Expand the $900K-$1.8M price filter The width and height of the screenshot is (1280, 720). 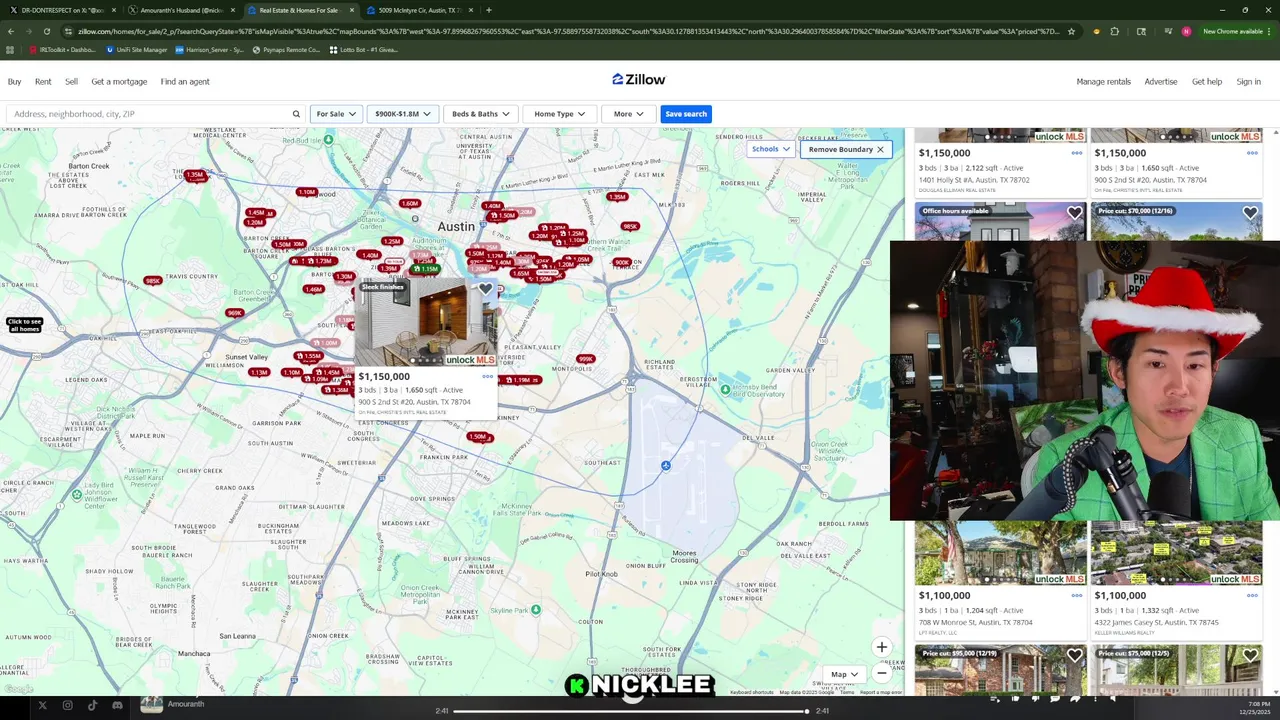click(402, 114)
